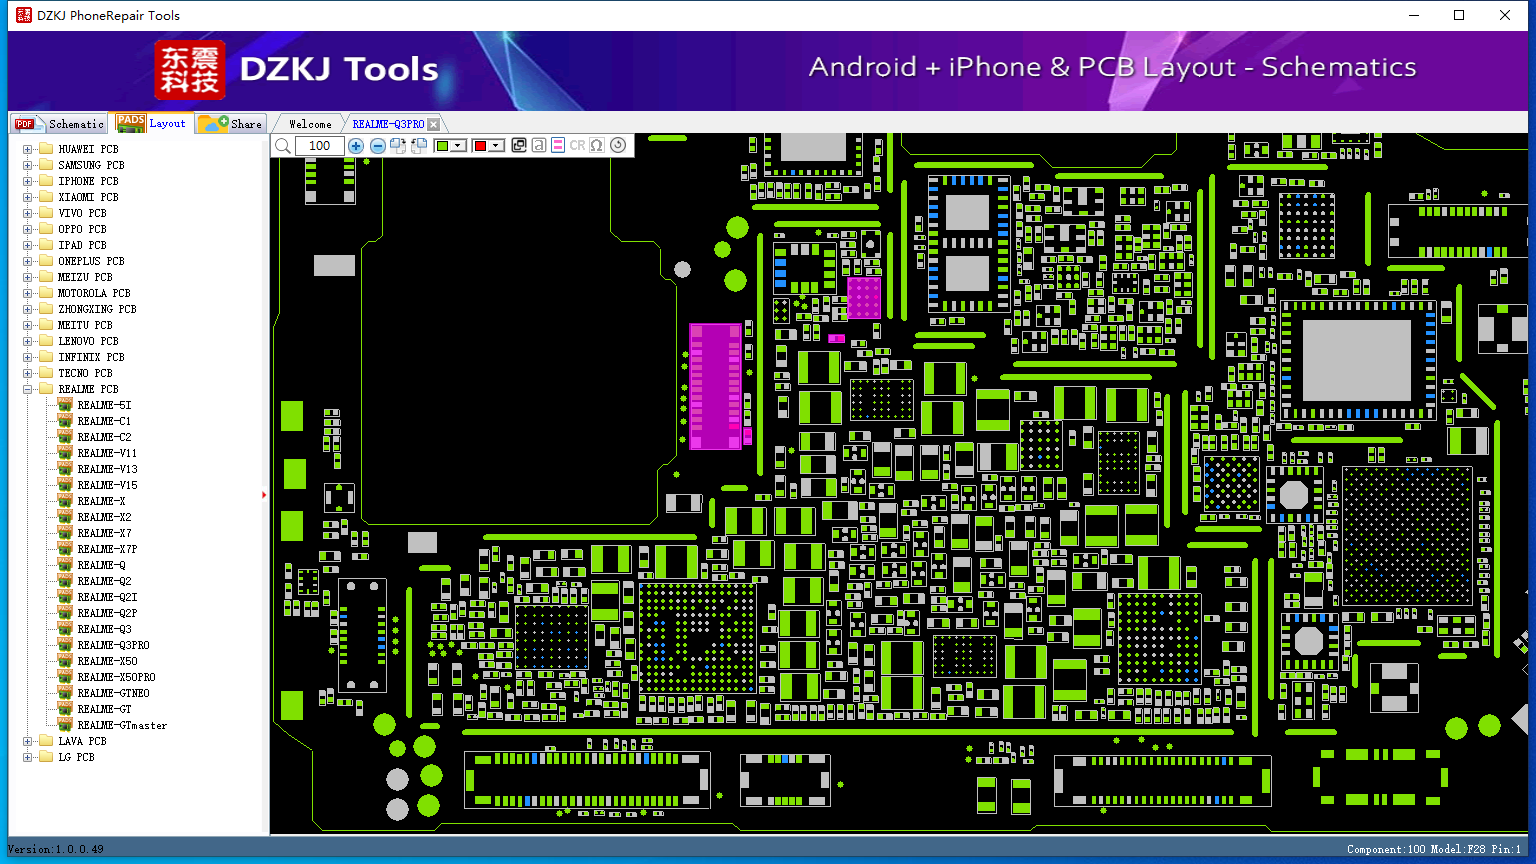Viewport: 1536px width, 864px height.
Task: Open the REALME-X50PRO layout file
Action: 116,677
